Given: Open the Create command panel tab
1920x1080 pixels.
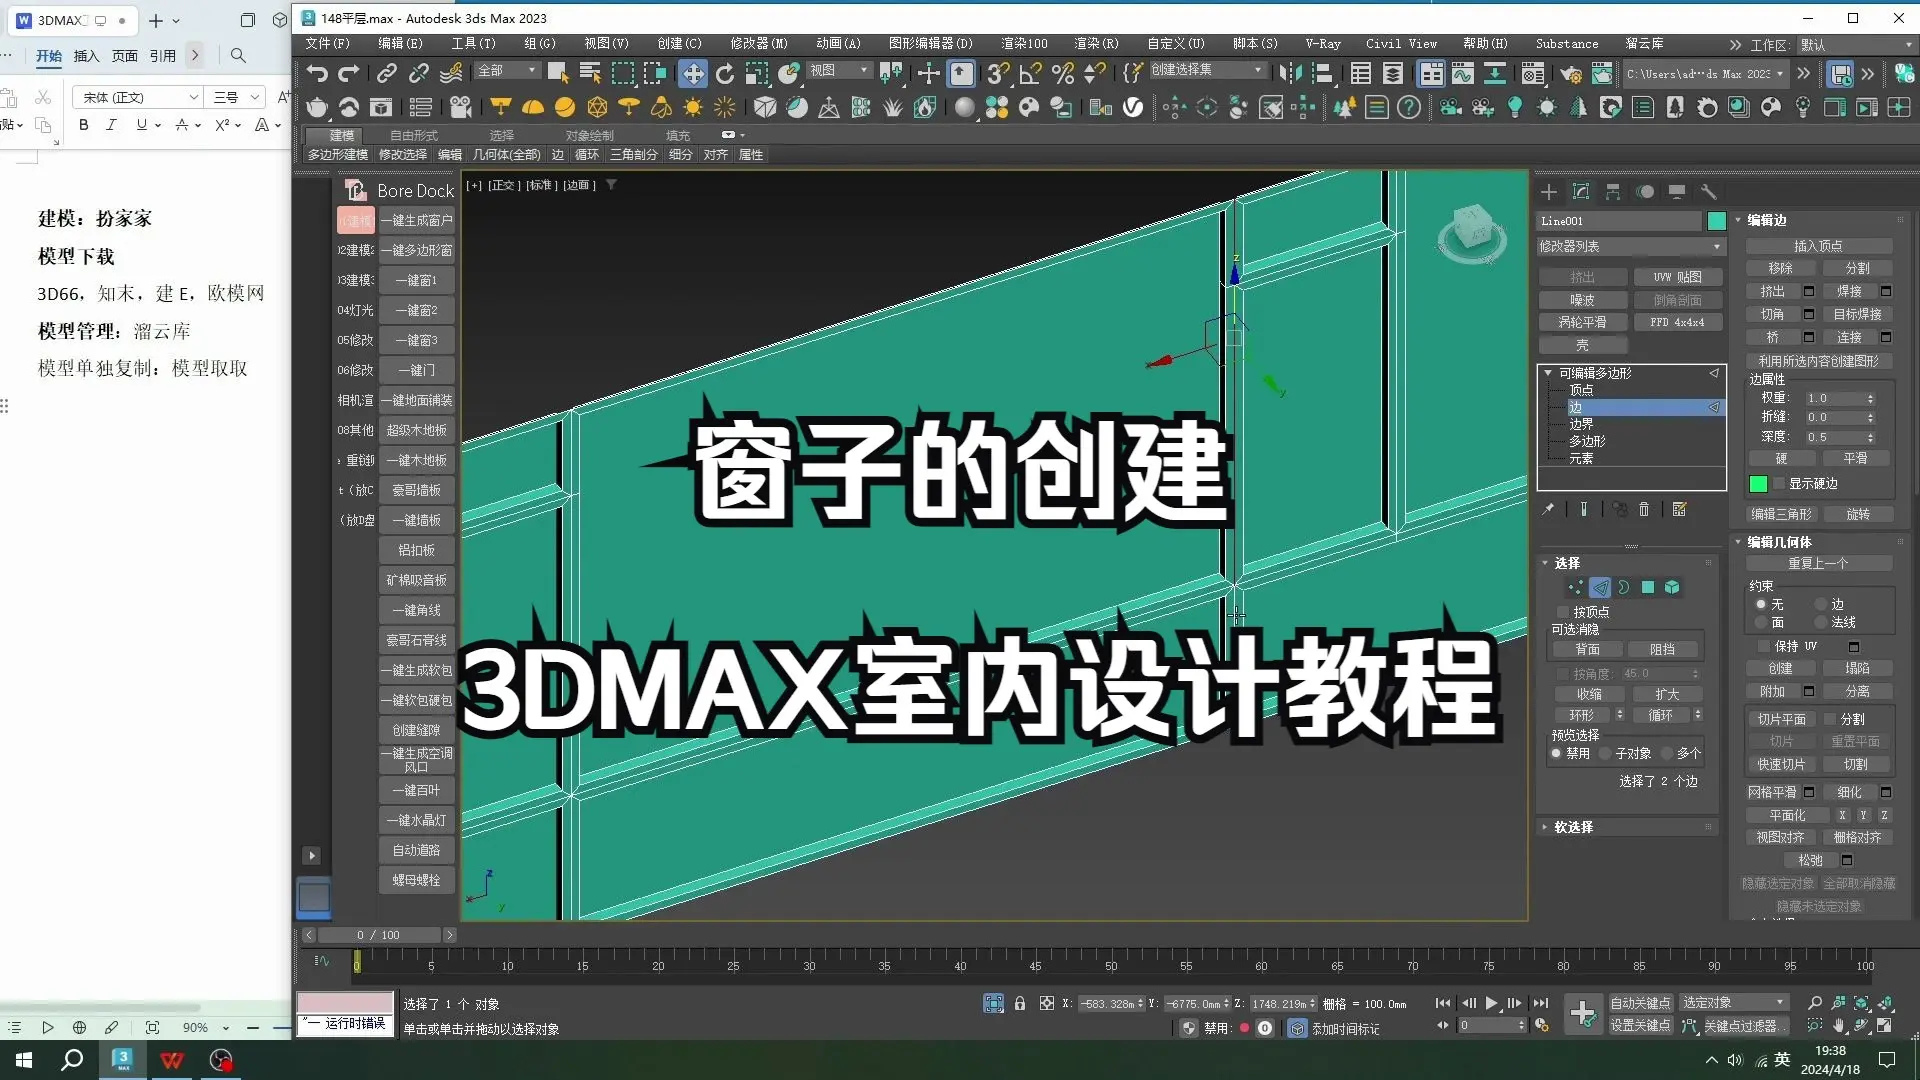Looking at the screenshot, I should coord(1549,192).
